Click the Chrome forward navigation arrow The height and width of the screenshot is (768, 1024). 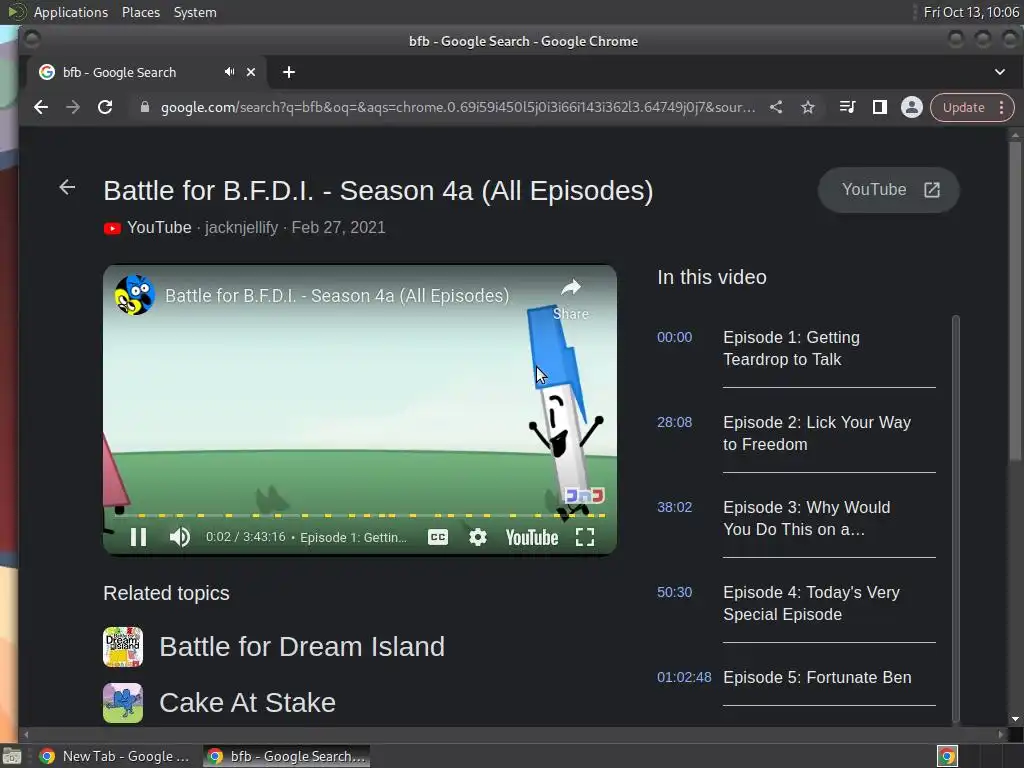[72, 107]
